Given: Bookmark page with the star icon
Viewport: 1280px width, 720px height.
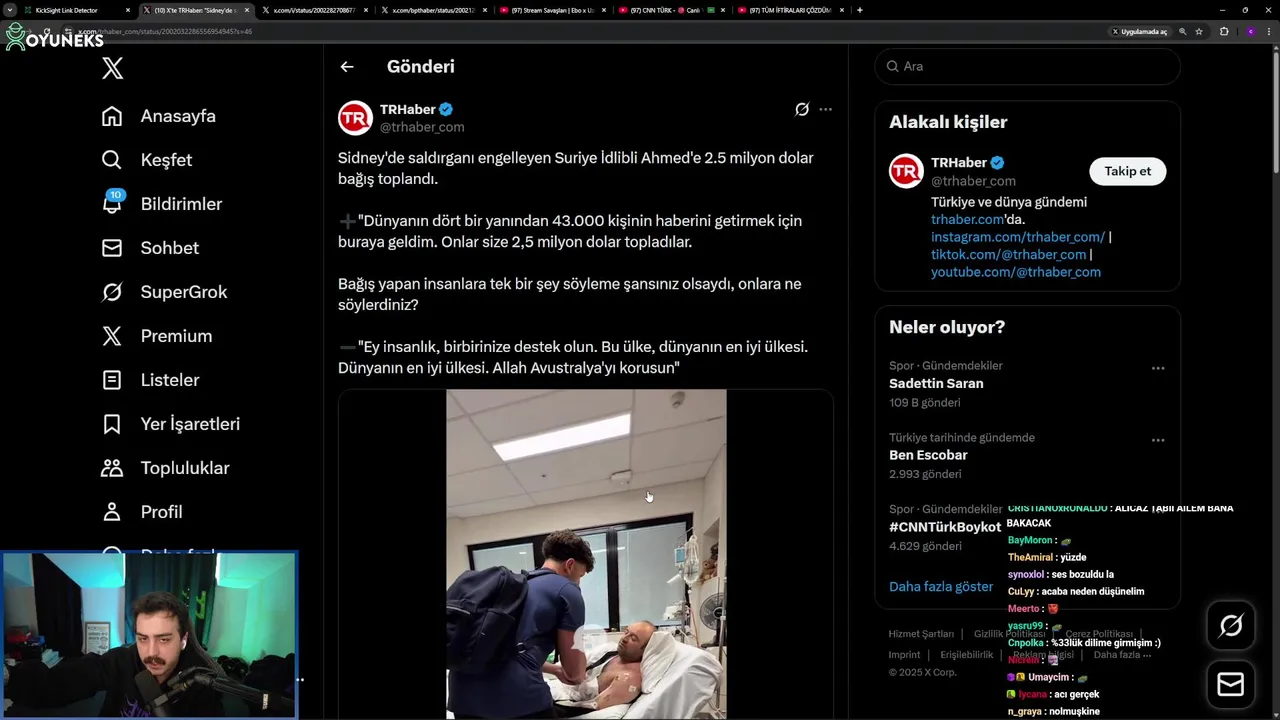Looking at the screenshot, I should tap(1199, 31).
